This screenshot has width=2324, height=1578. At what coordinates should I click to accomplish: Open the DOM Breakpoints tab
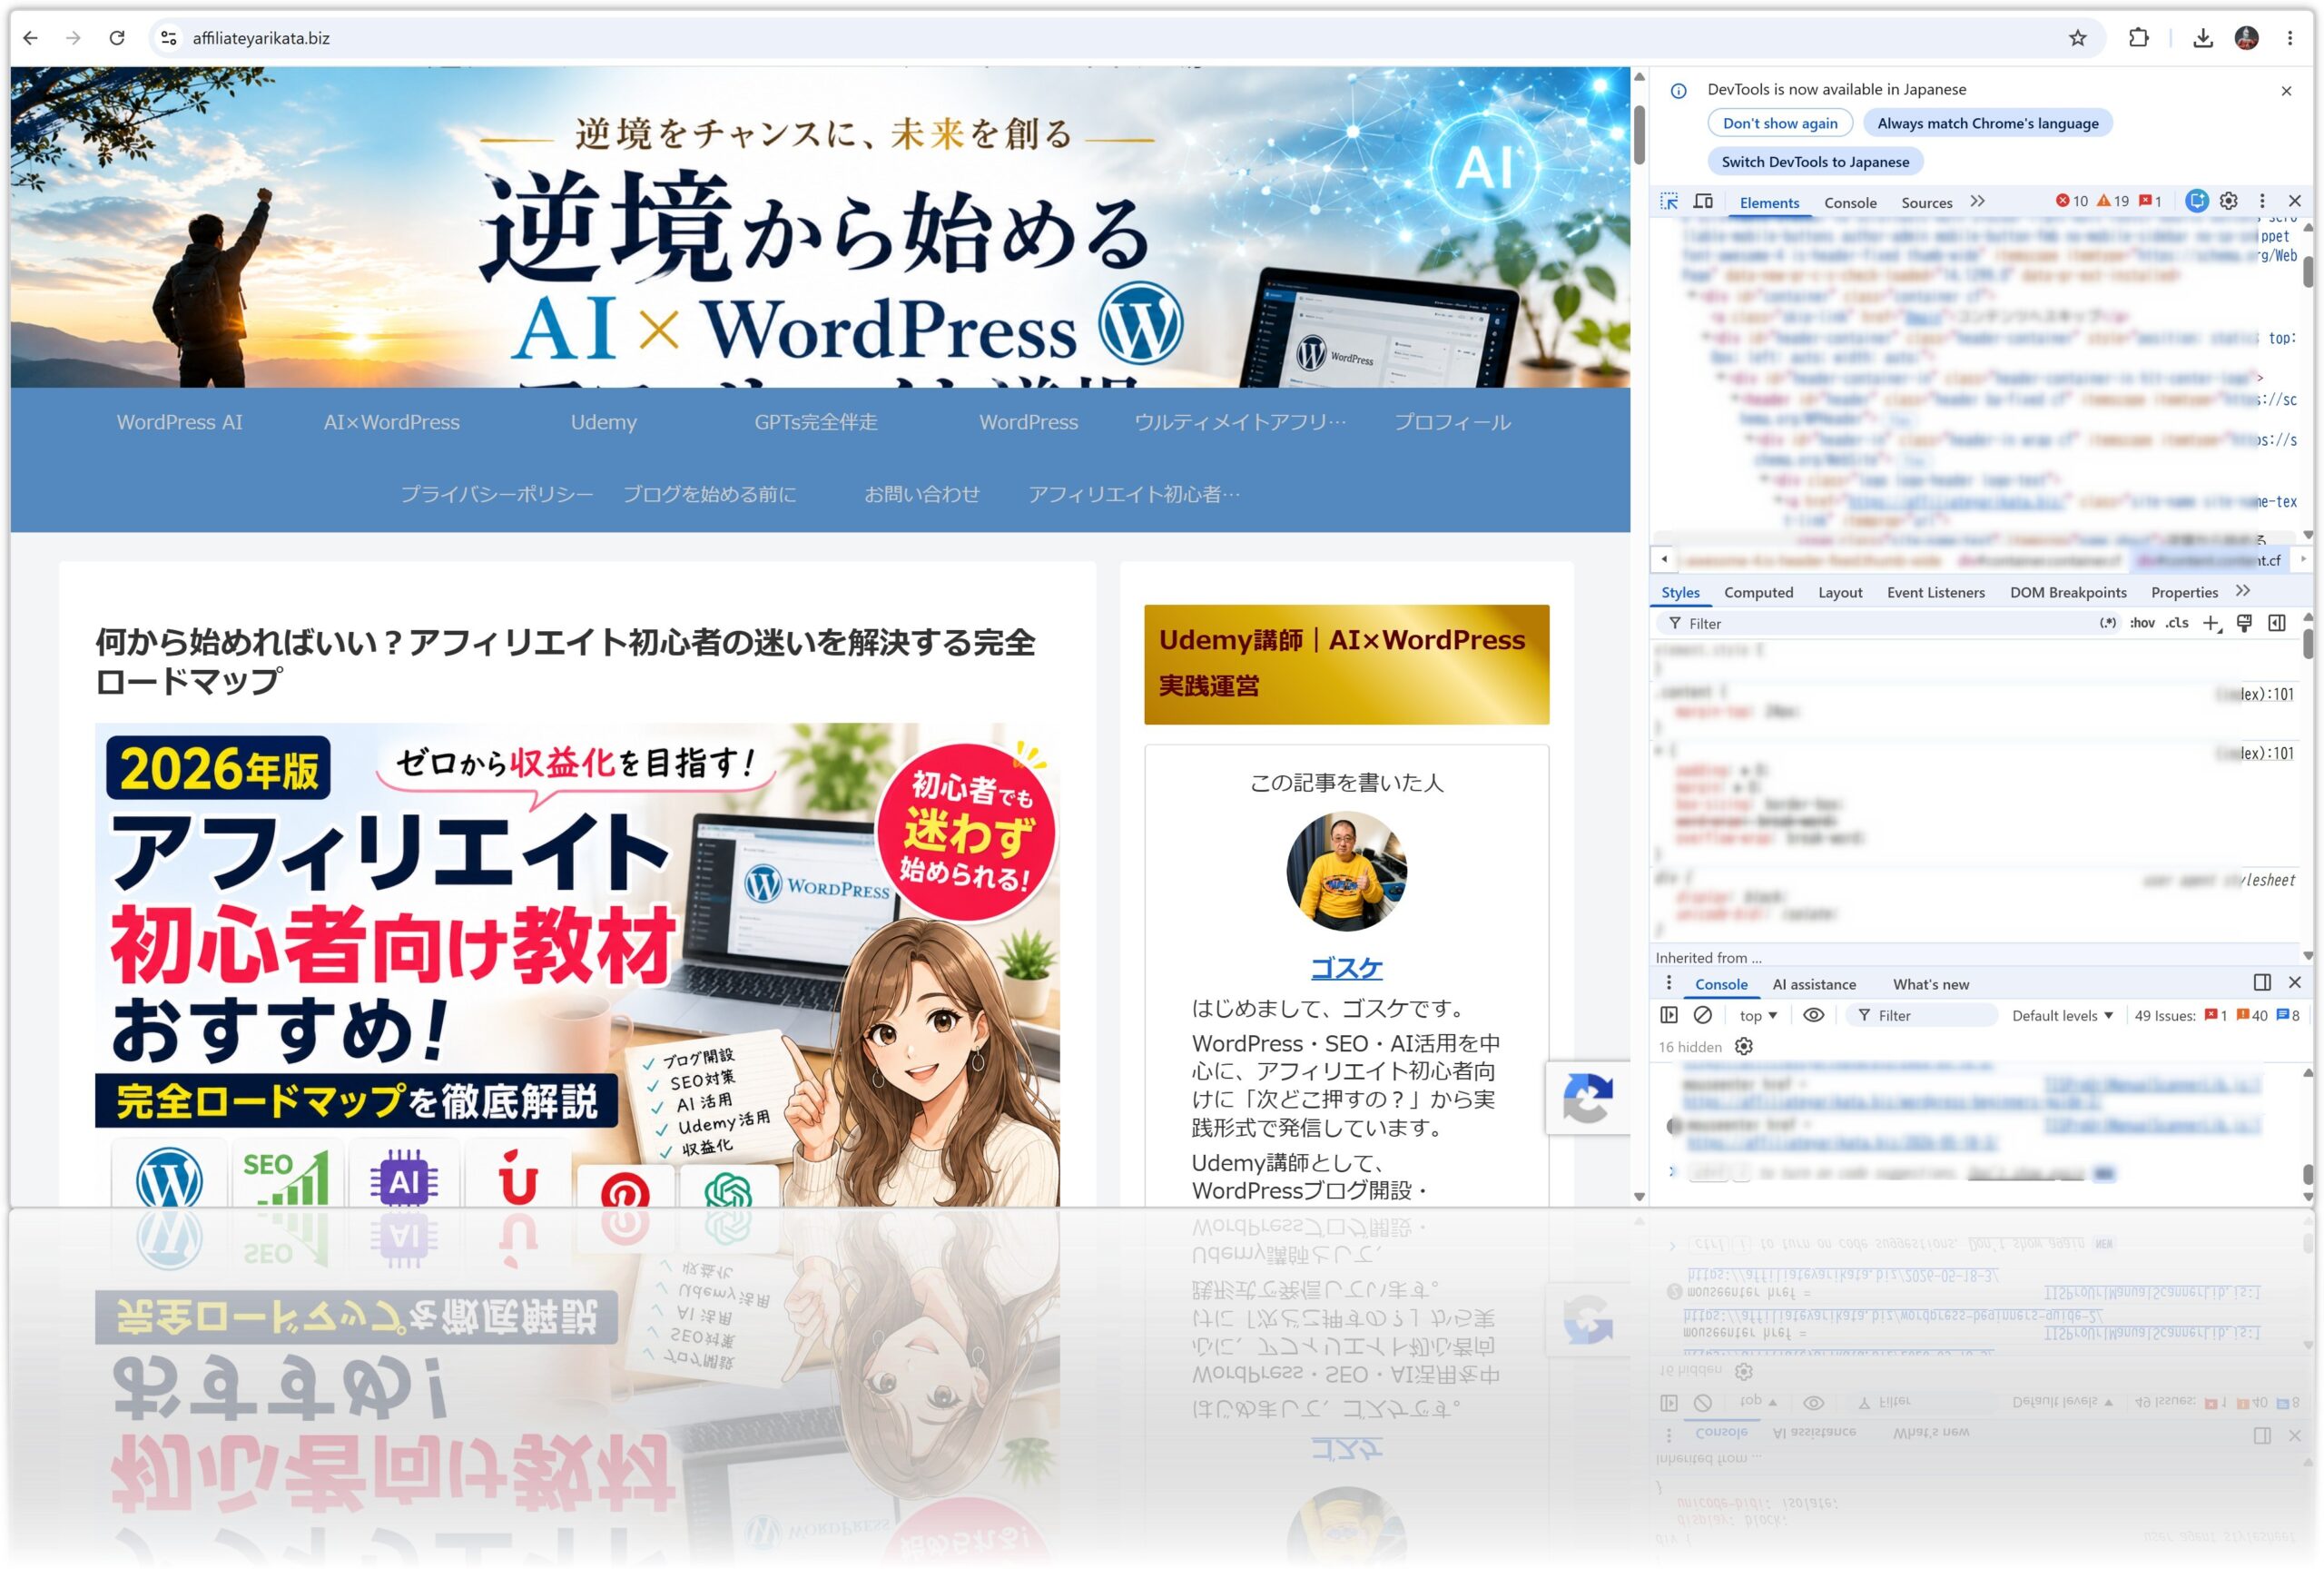coord(2067,592)
